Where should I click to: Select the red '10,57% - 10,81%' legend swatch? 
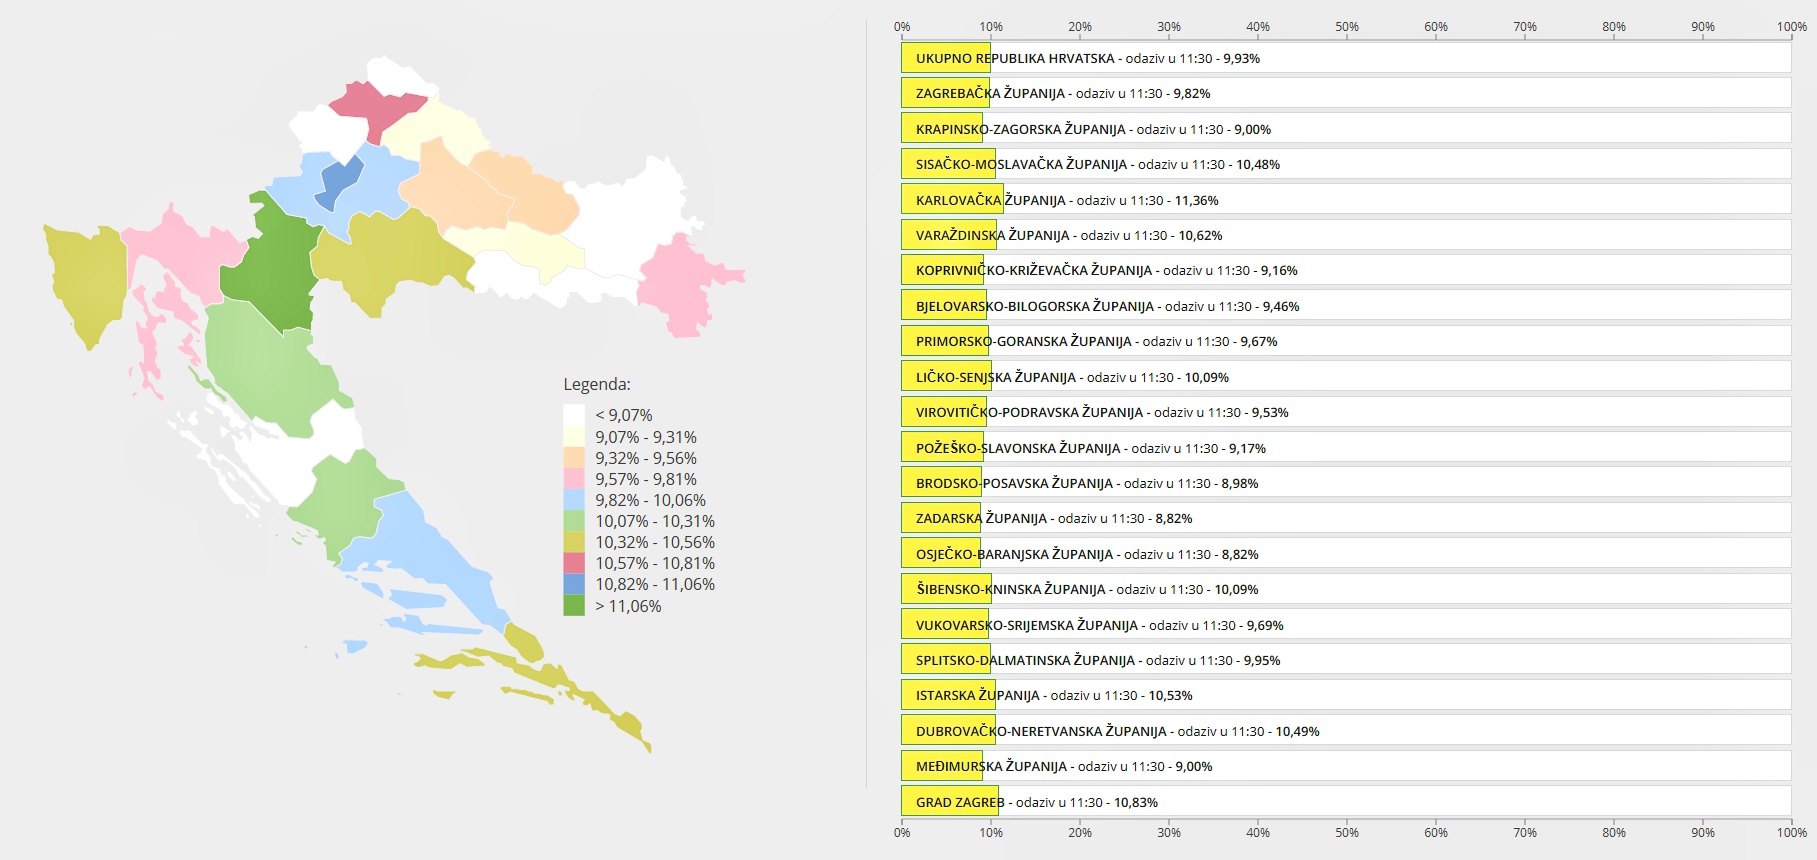pos(574,563)
